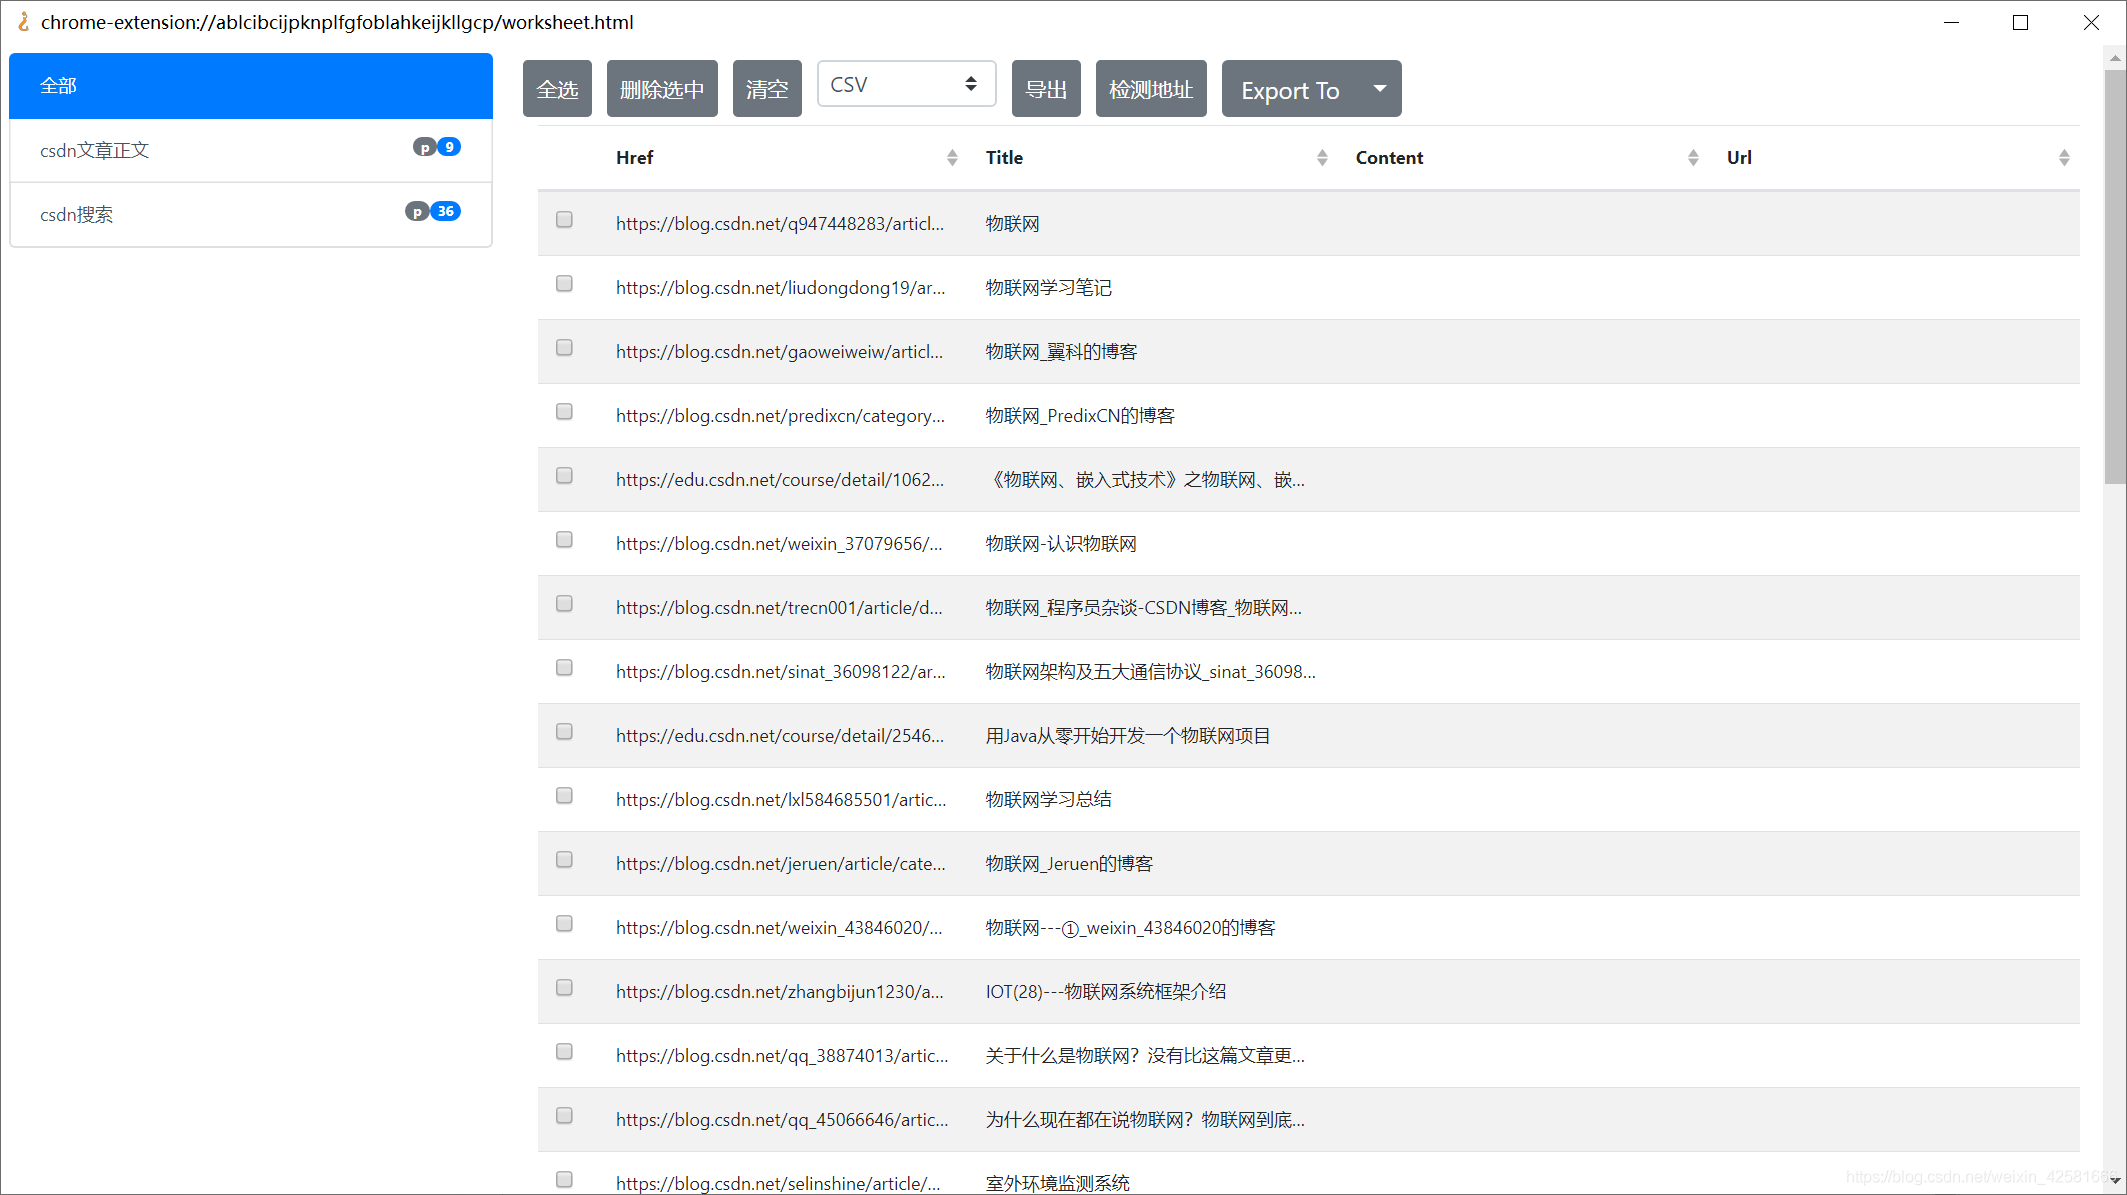Check the 物联网_PredixCN的博客 row checkbox
This screenshot has width=2127, height=1195.
point(564,412)
